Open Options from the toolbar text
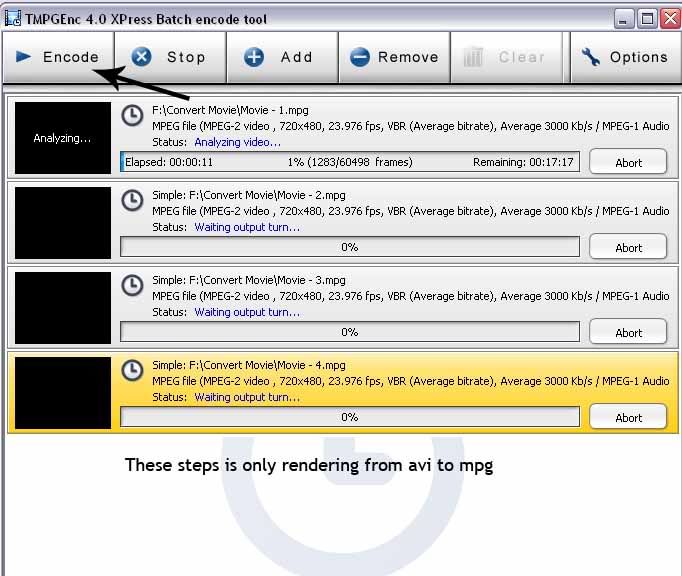Viewport: 682px width, 576px height. (639, 57)
